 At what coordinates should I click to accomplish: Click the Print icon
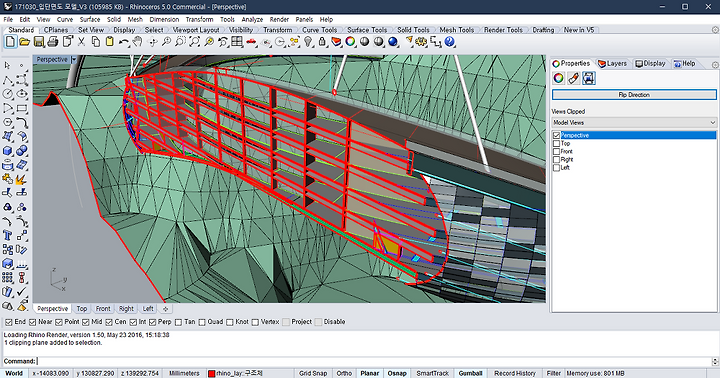pos(53,42)
